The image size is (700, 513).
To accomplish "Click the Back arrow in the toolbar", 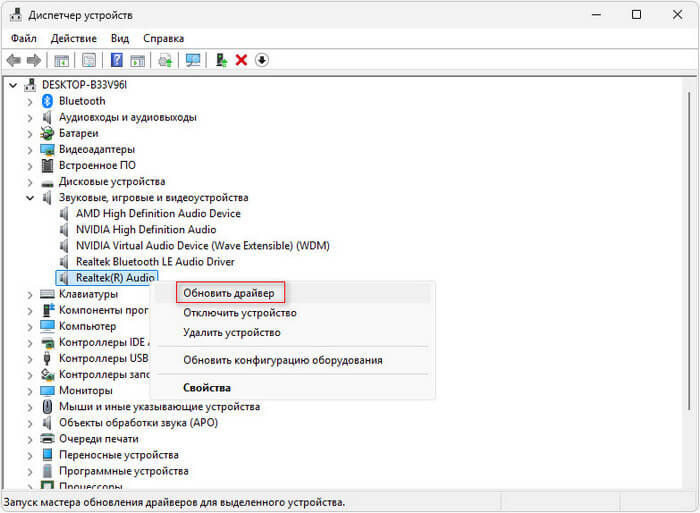I will 16,61.
